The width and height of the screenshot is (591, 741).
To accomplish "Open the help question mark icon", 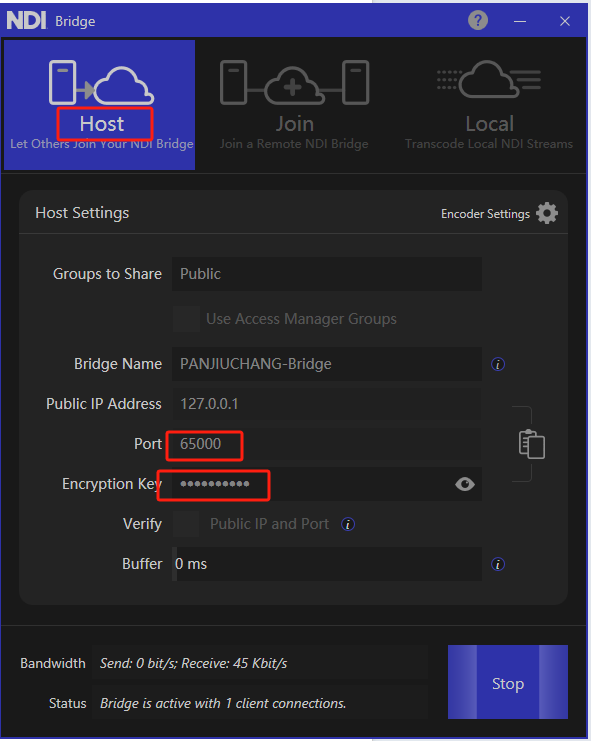I will point(478,20).
